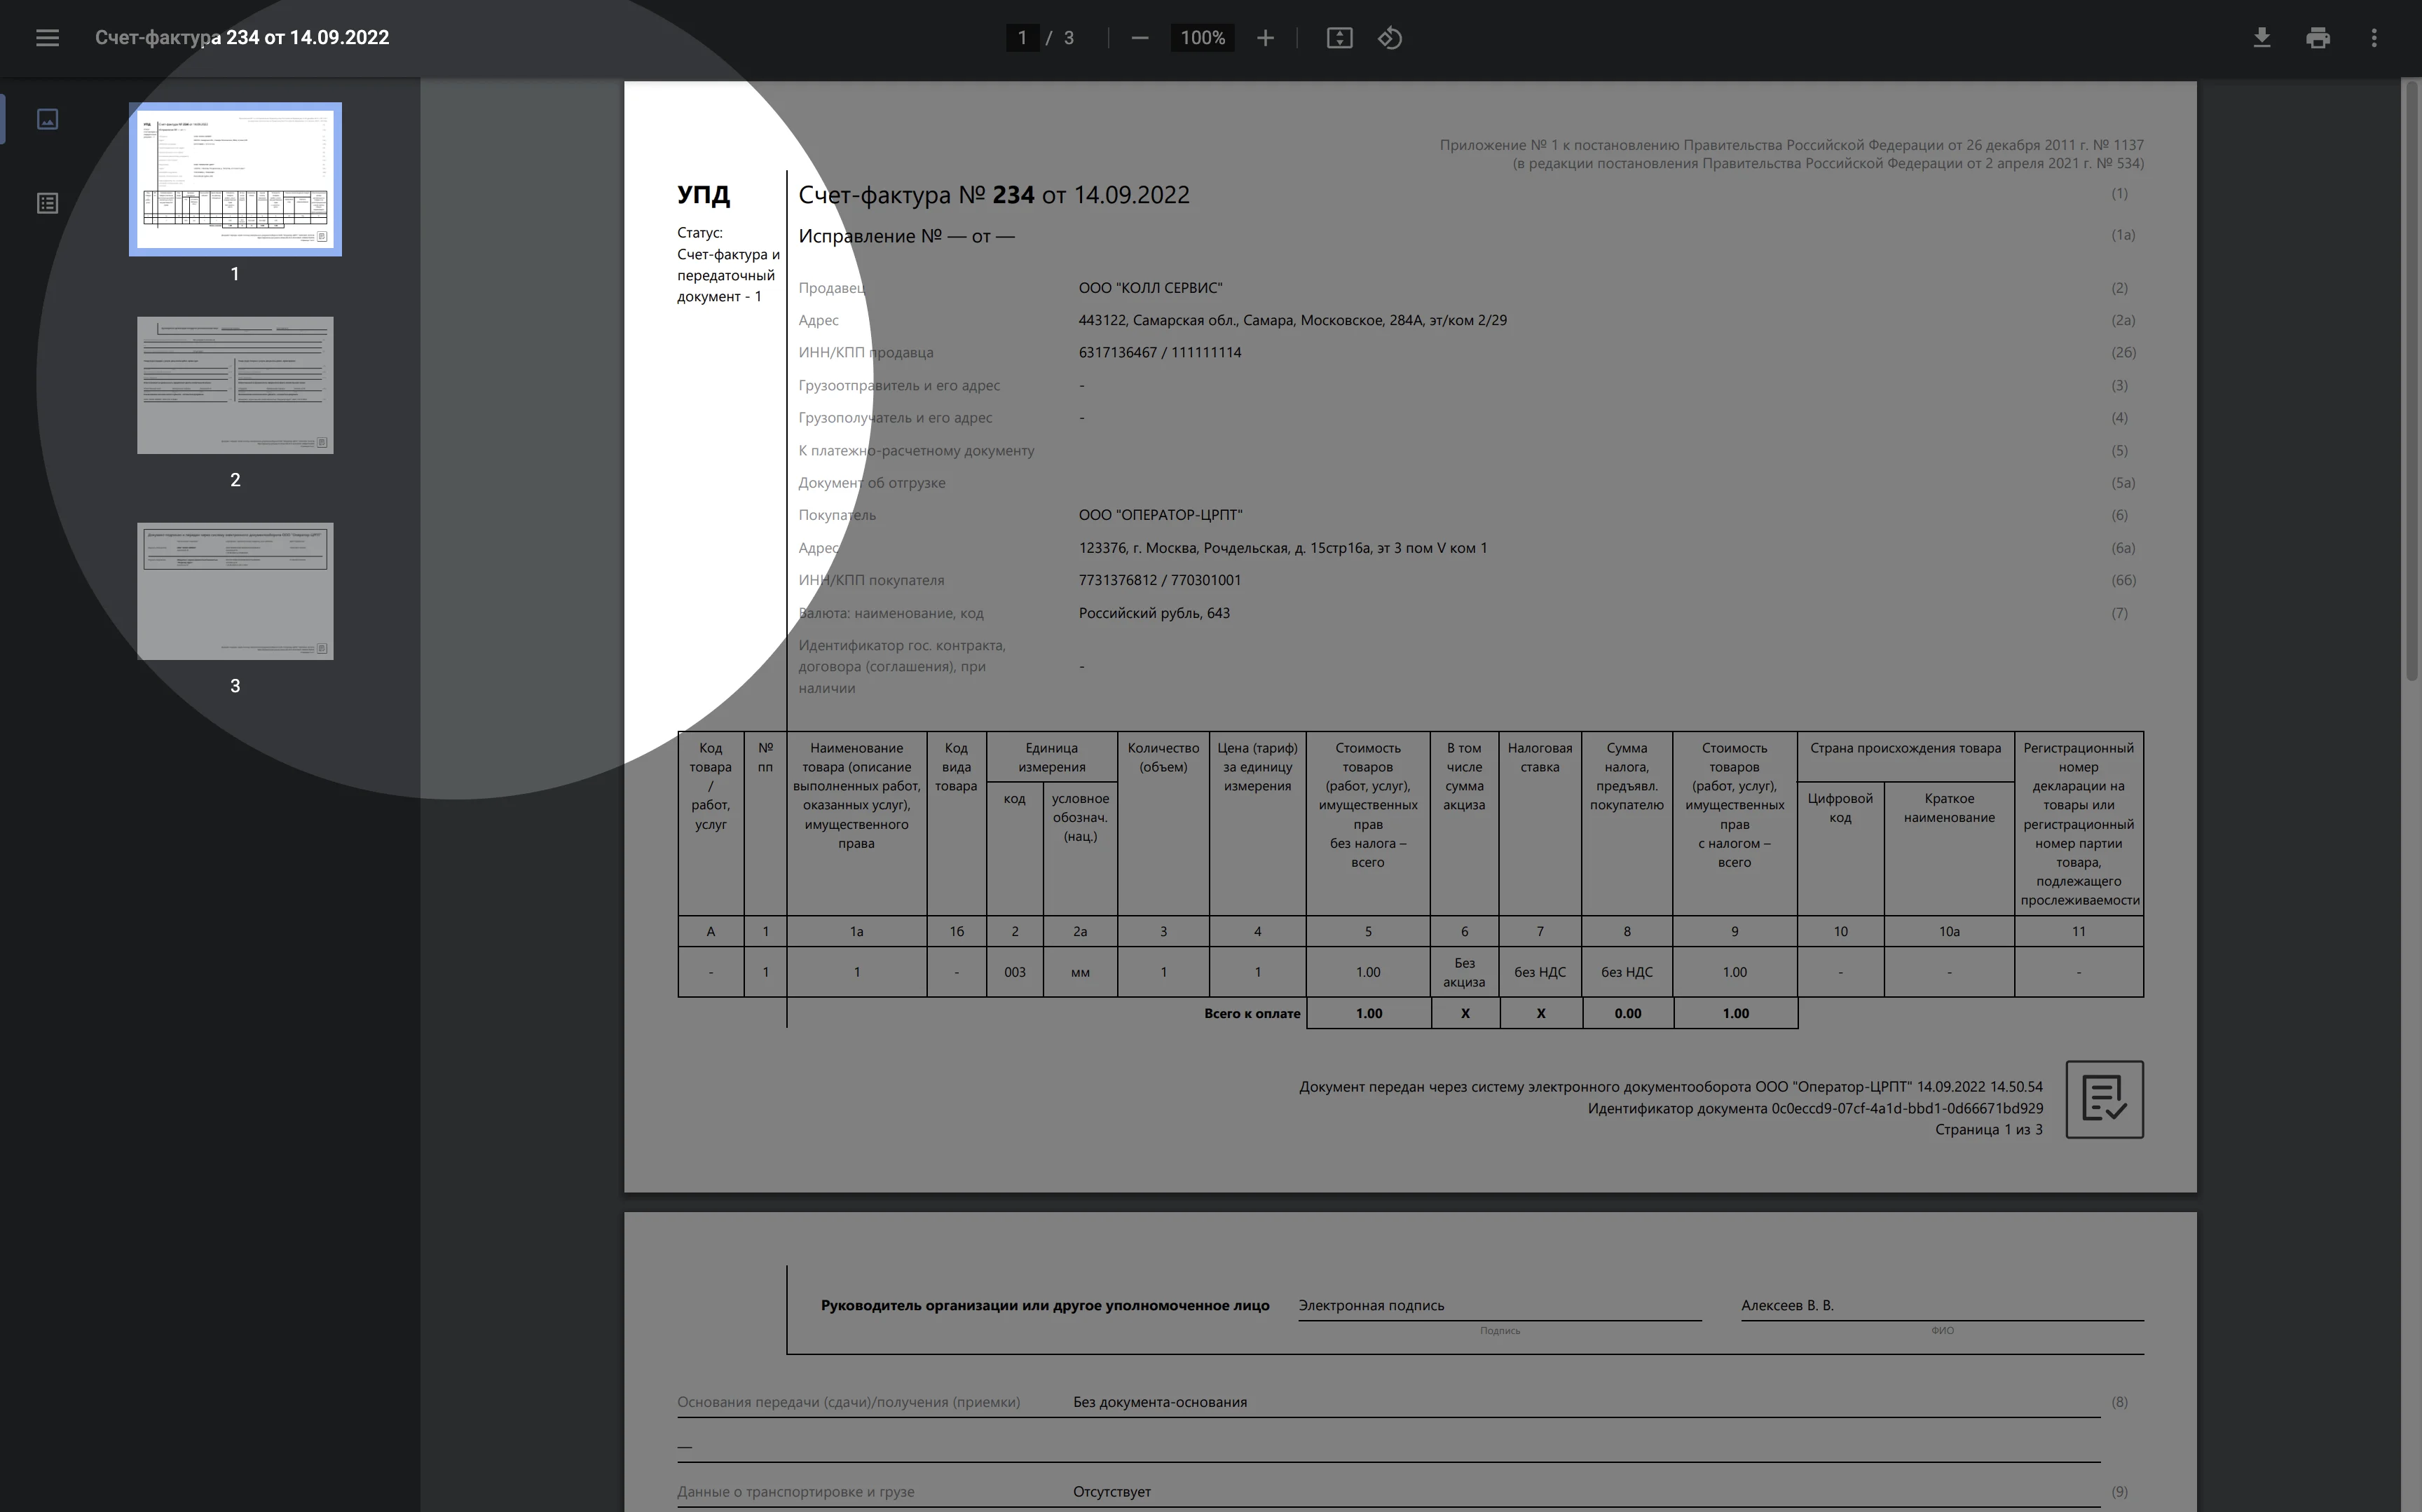Print the document
This screenshot has width=2422, height=1512.
(x=2318, y=38)
